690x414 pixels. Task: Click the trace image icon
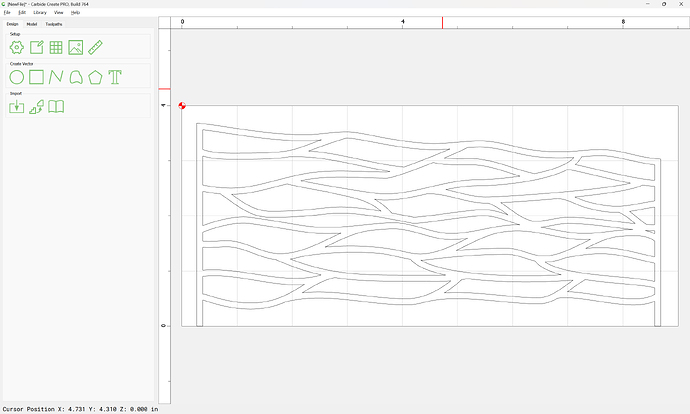(x=36, y=107)
